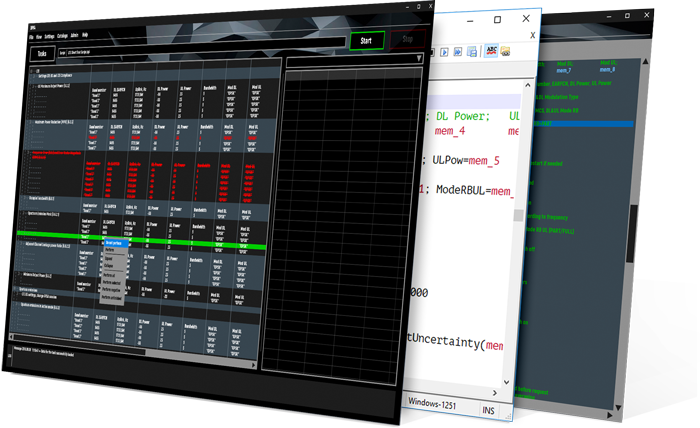Image resolution: width=700 pixels, height=428 pixels.
Task: Click the editor's vertical scrollbar up arrow
Action: click(x=528, y=85)
